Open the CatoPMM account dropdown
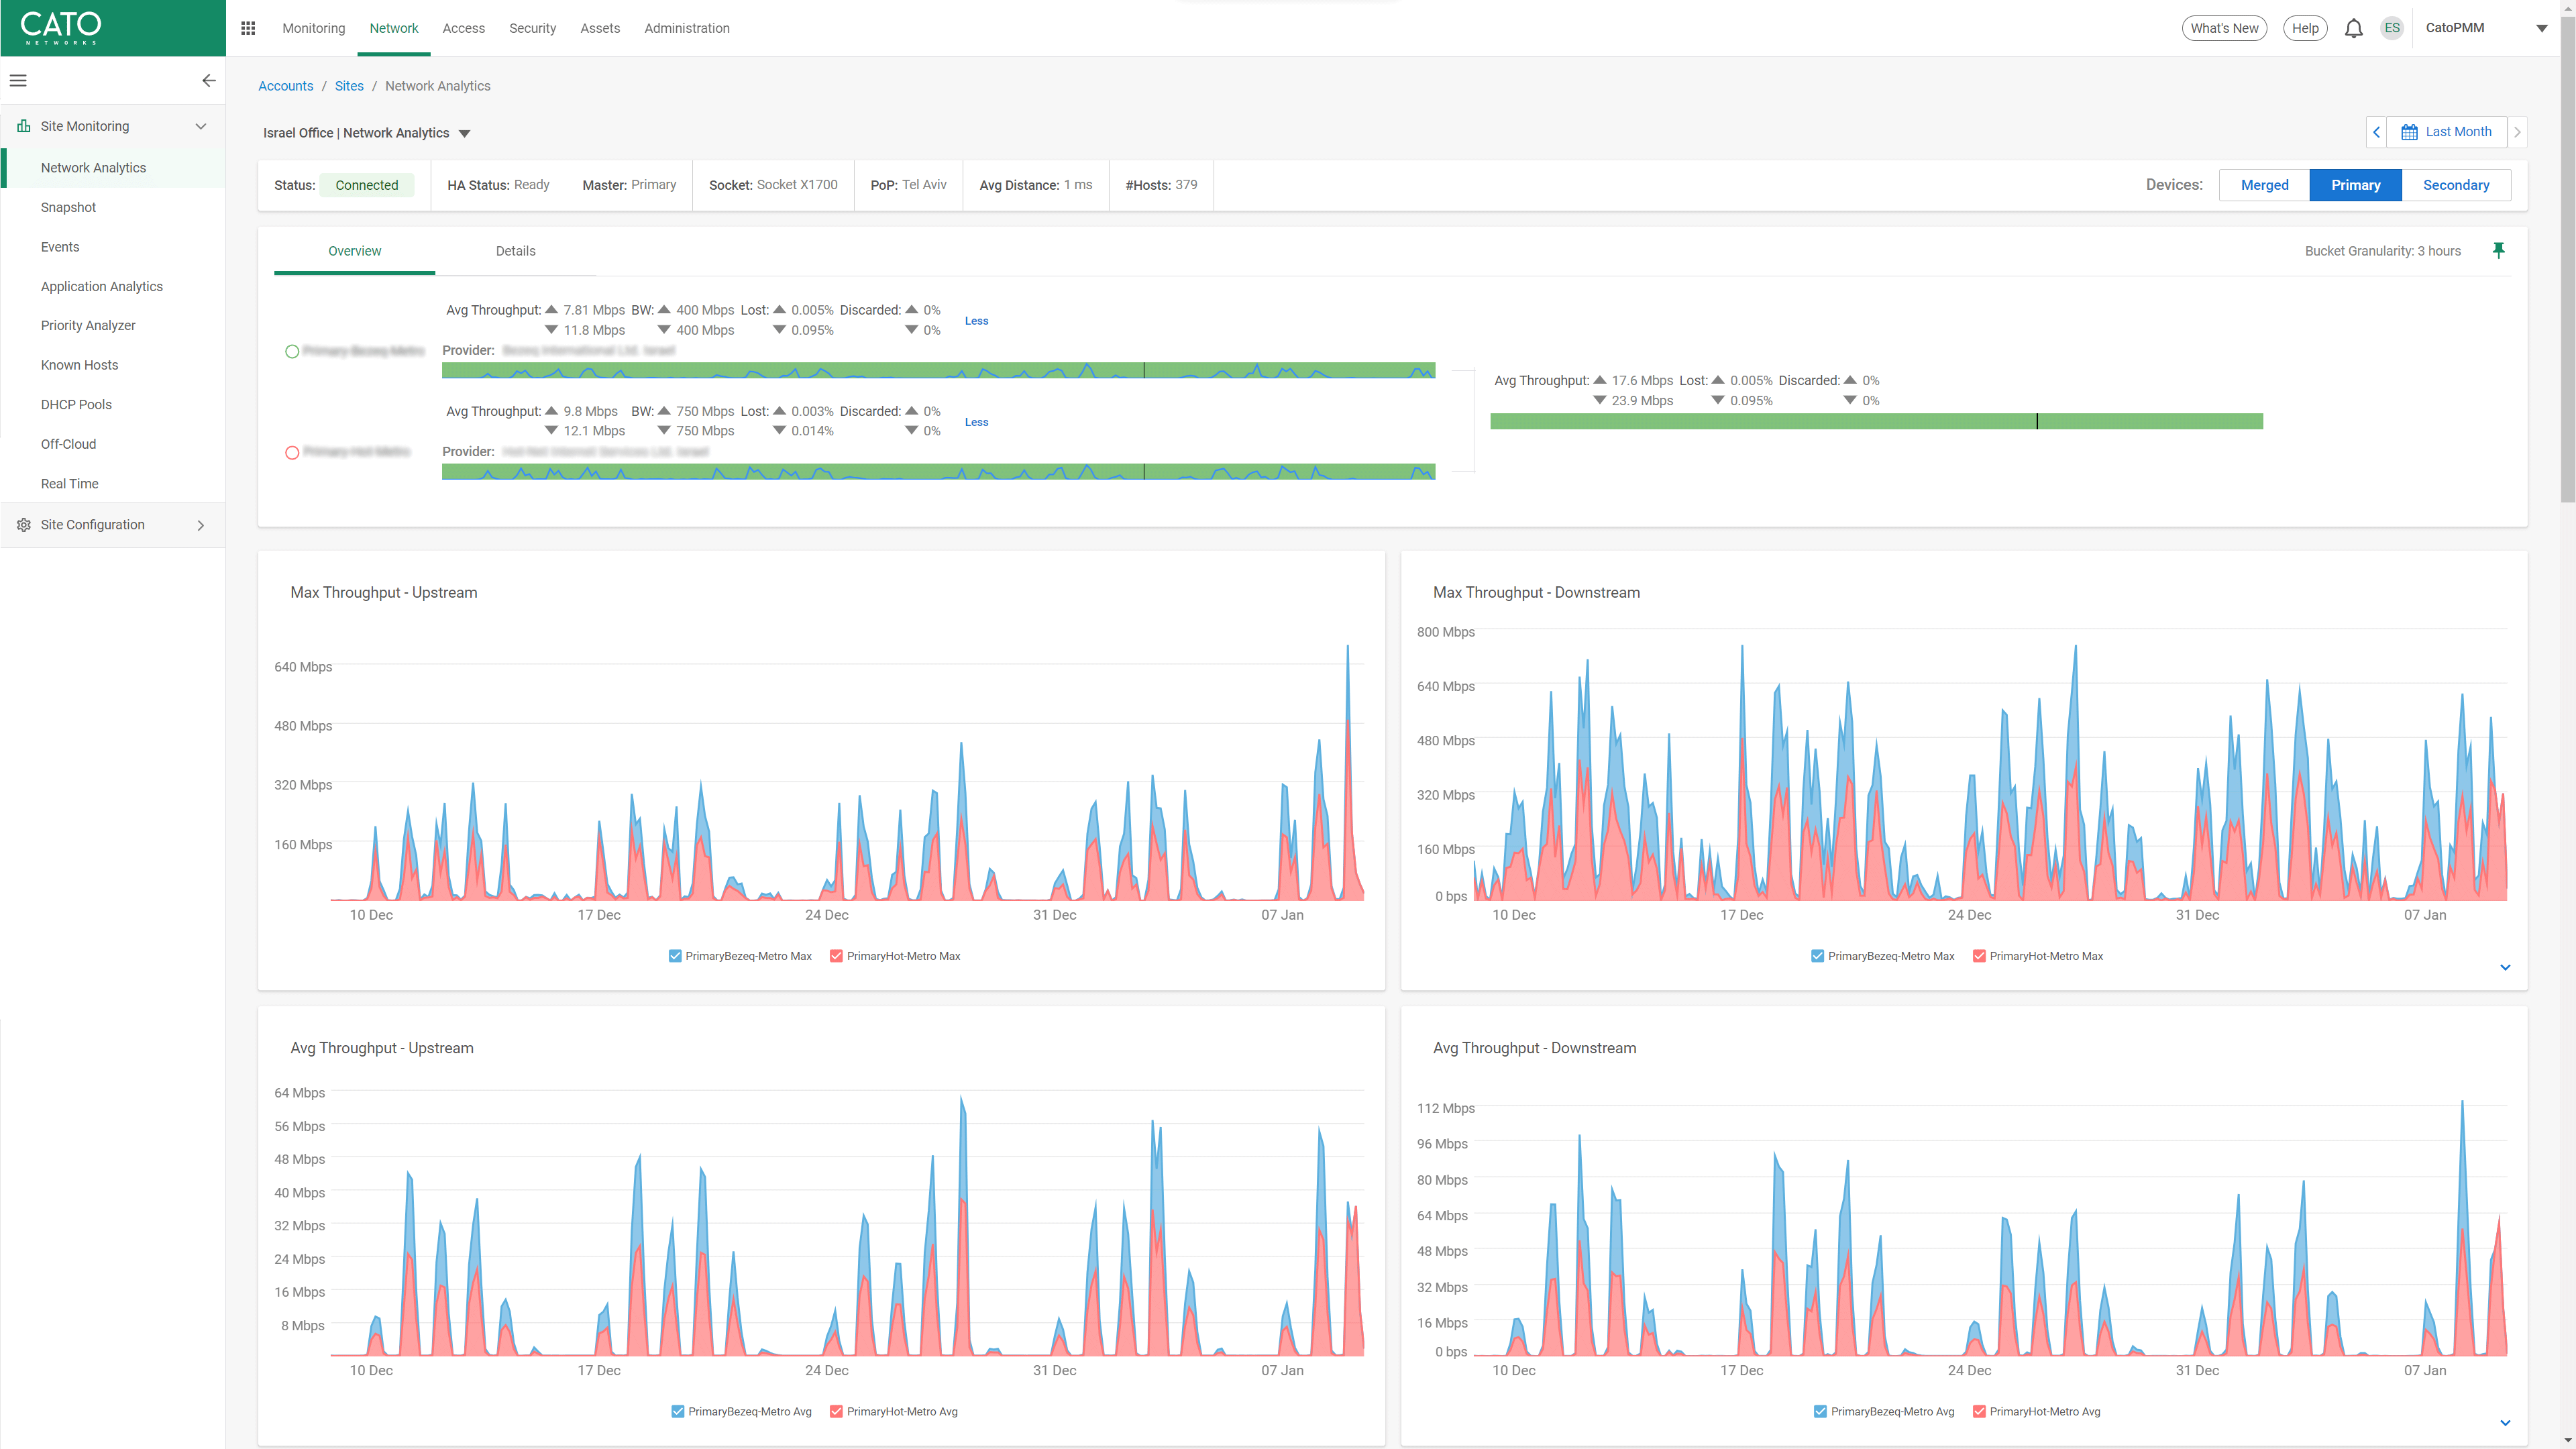Screen dimensions: 2576x1449 click(2541, 28)
